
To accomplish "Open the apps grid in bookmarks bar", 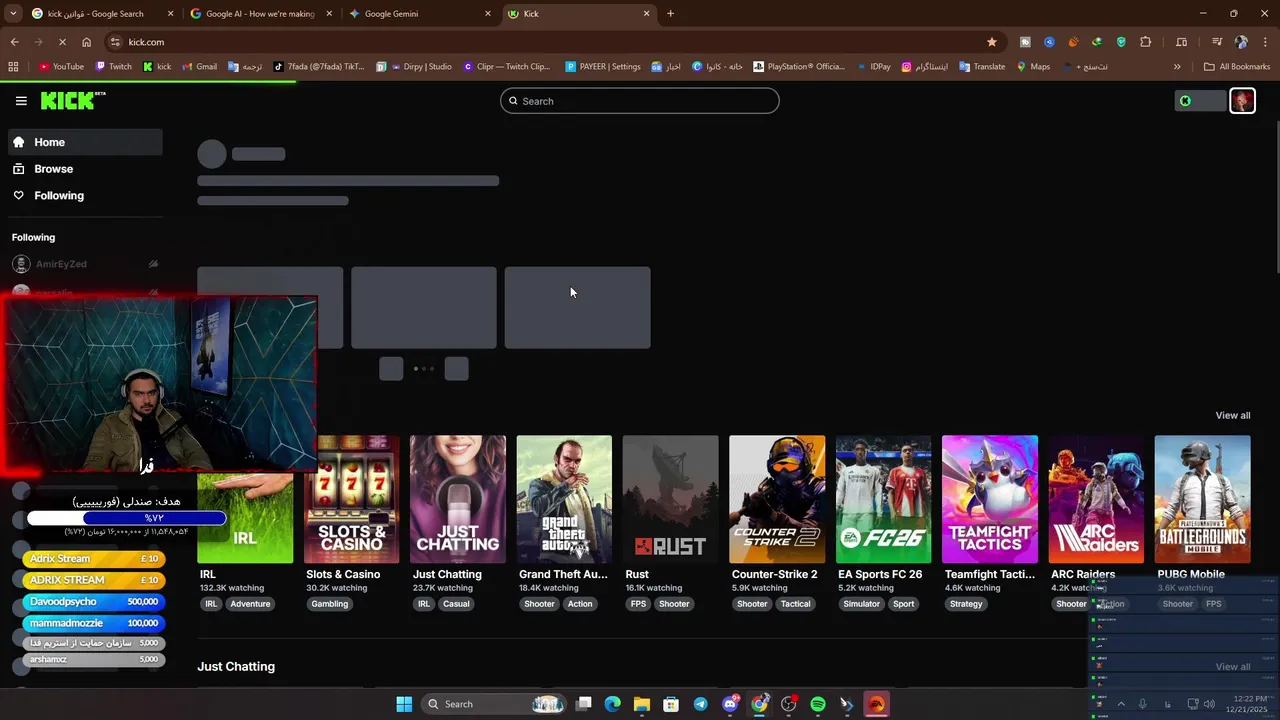I will pos(13,67).
